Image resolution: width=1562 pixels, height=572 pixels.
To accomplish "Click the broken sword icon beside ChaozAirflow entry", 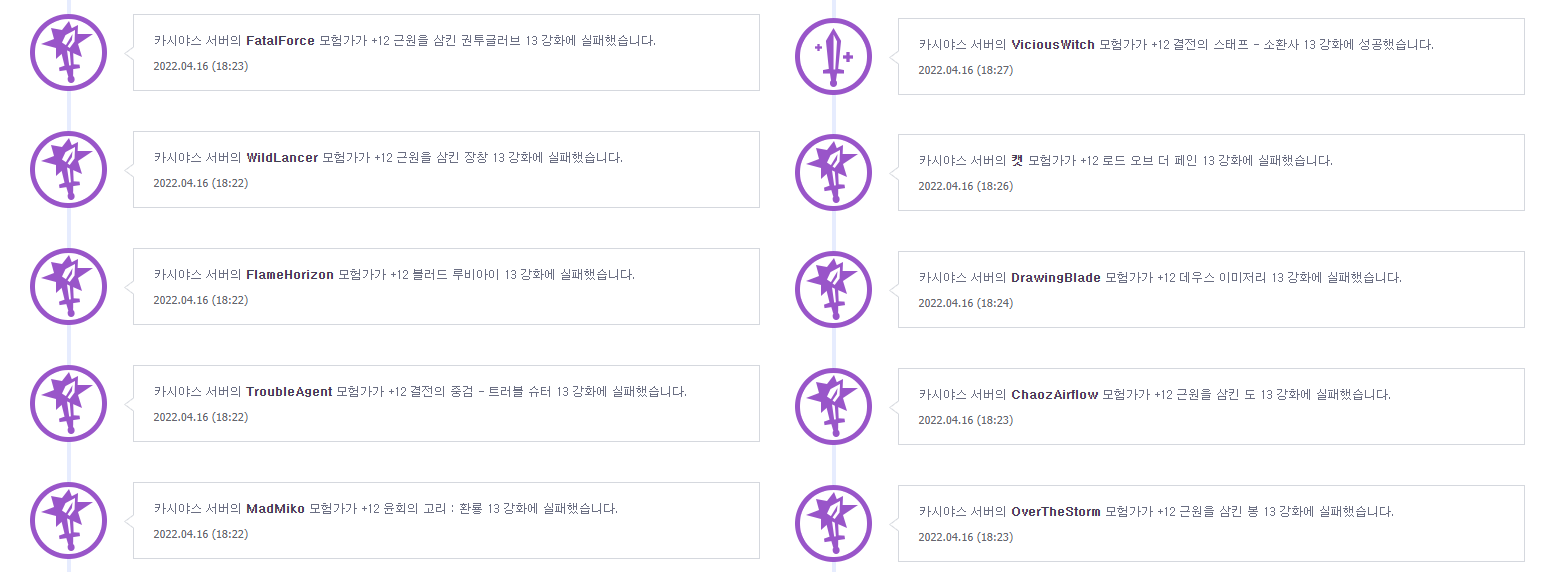I will point(833,407).
